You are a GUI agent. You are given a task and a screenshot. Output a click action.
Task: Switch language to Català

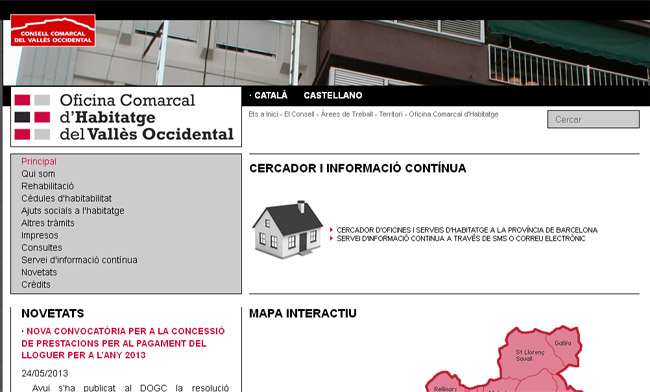coord(271,96)
